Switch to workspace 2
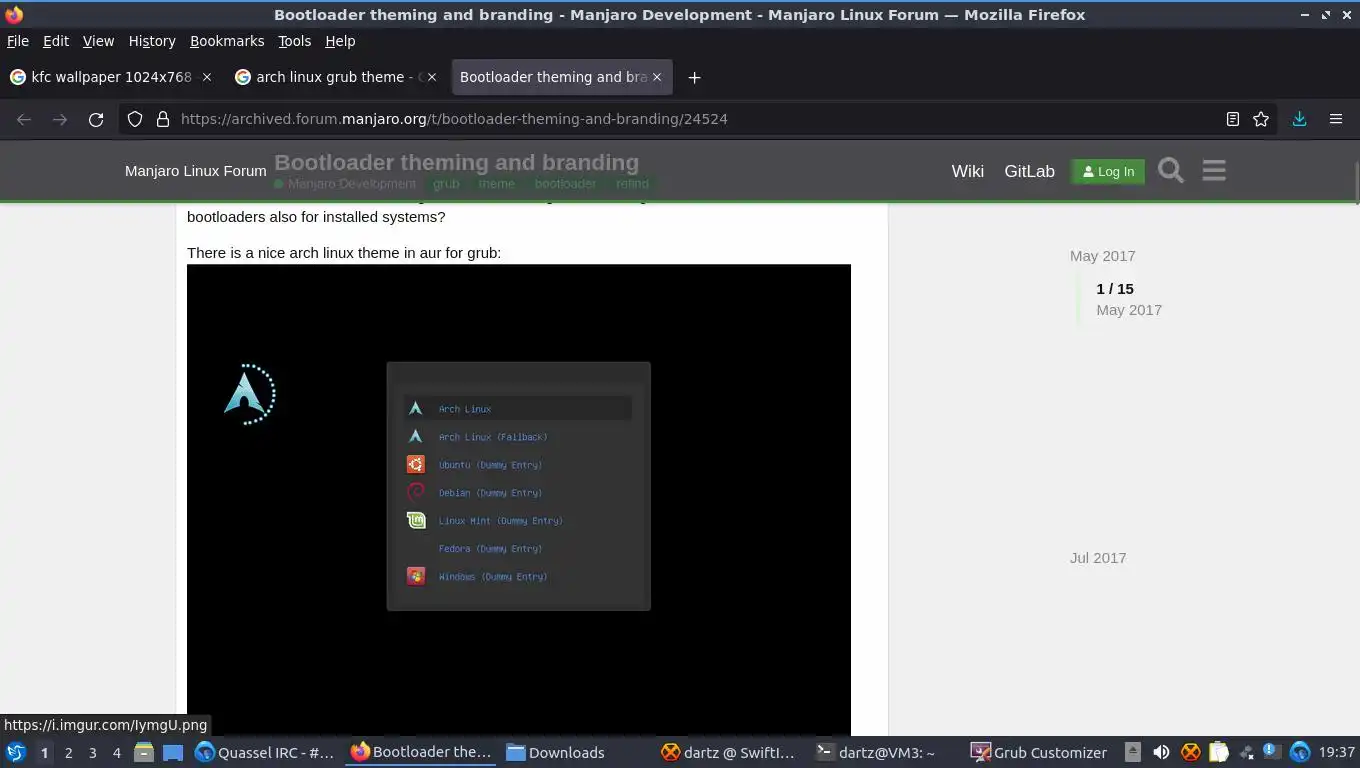The height and width of the screenshot is (768, 1360). tap(68, 752)
